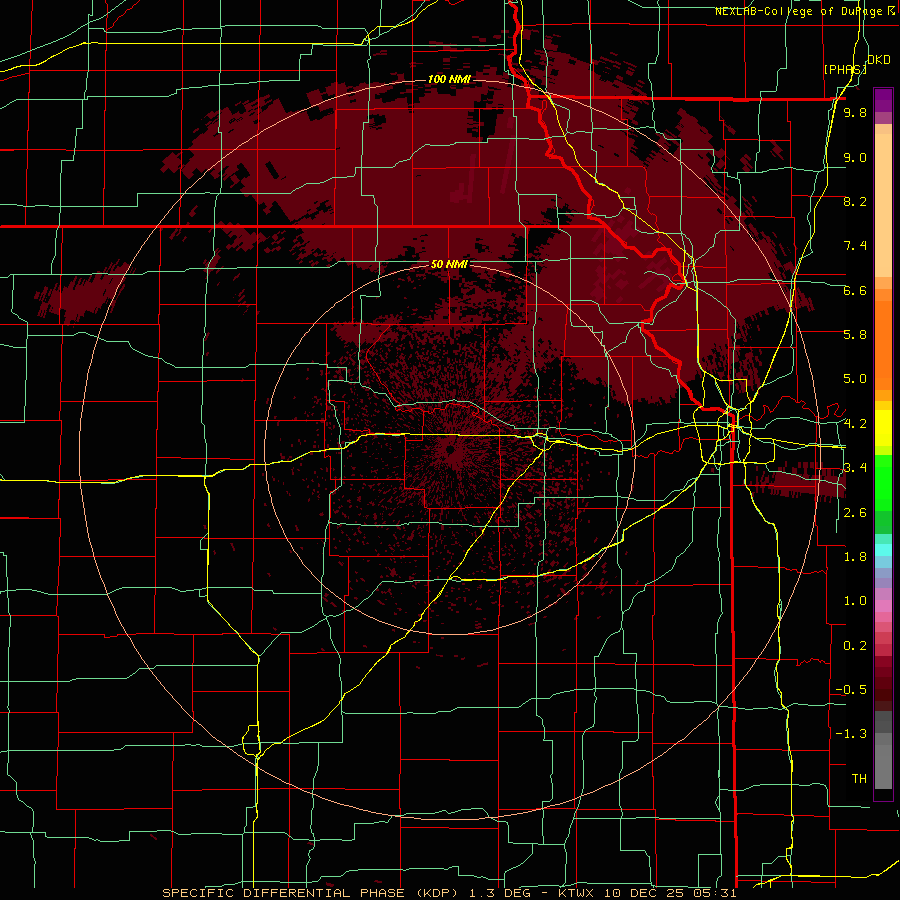Click the 5.8 value on the color scale
This screenshot has height=900, width=900.
point(855,335)
